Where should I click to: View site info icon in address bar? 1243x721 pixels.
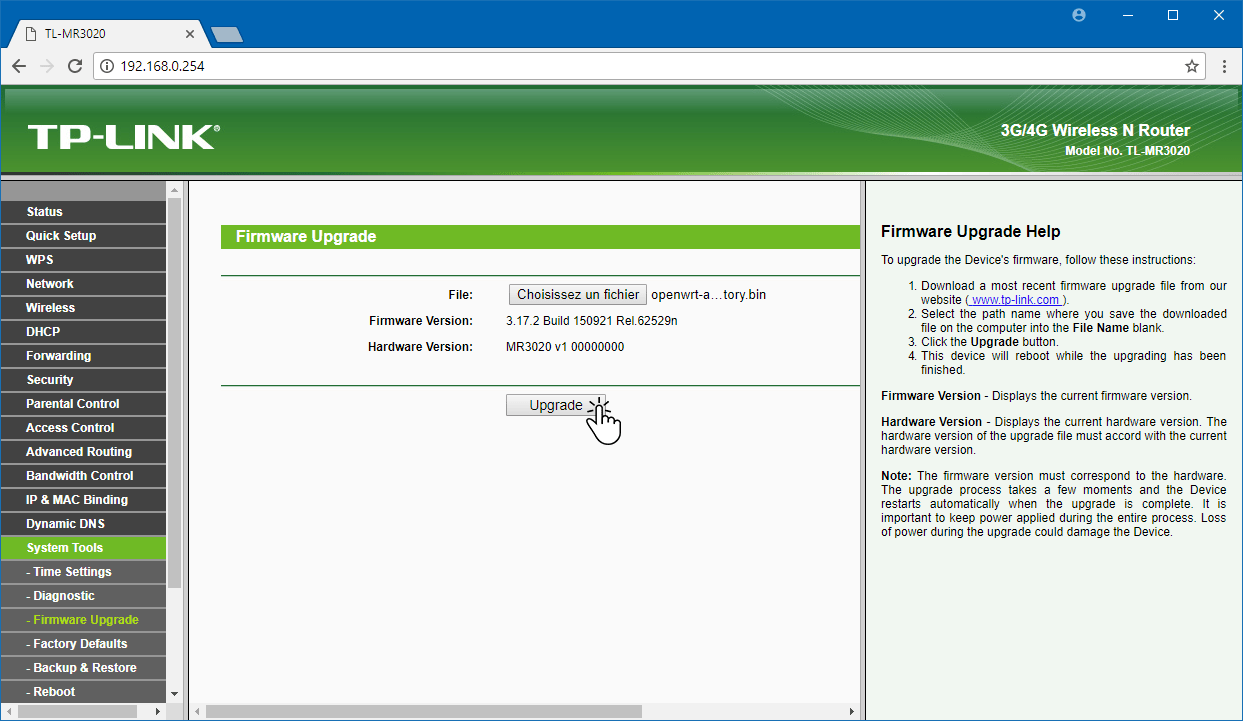pyautogui.click(x=108, y=66)
